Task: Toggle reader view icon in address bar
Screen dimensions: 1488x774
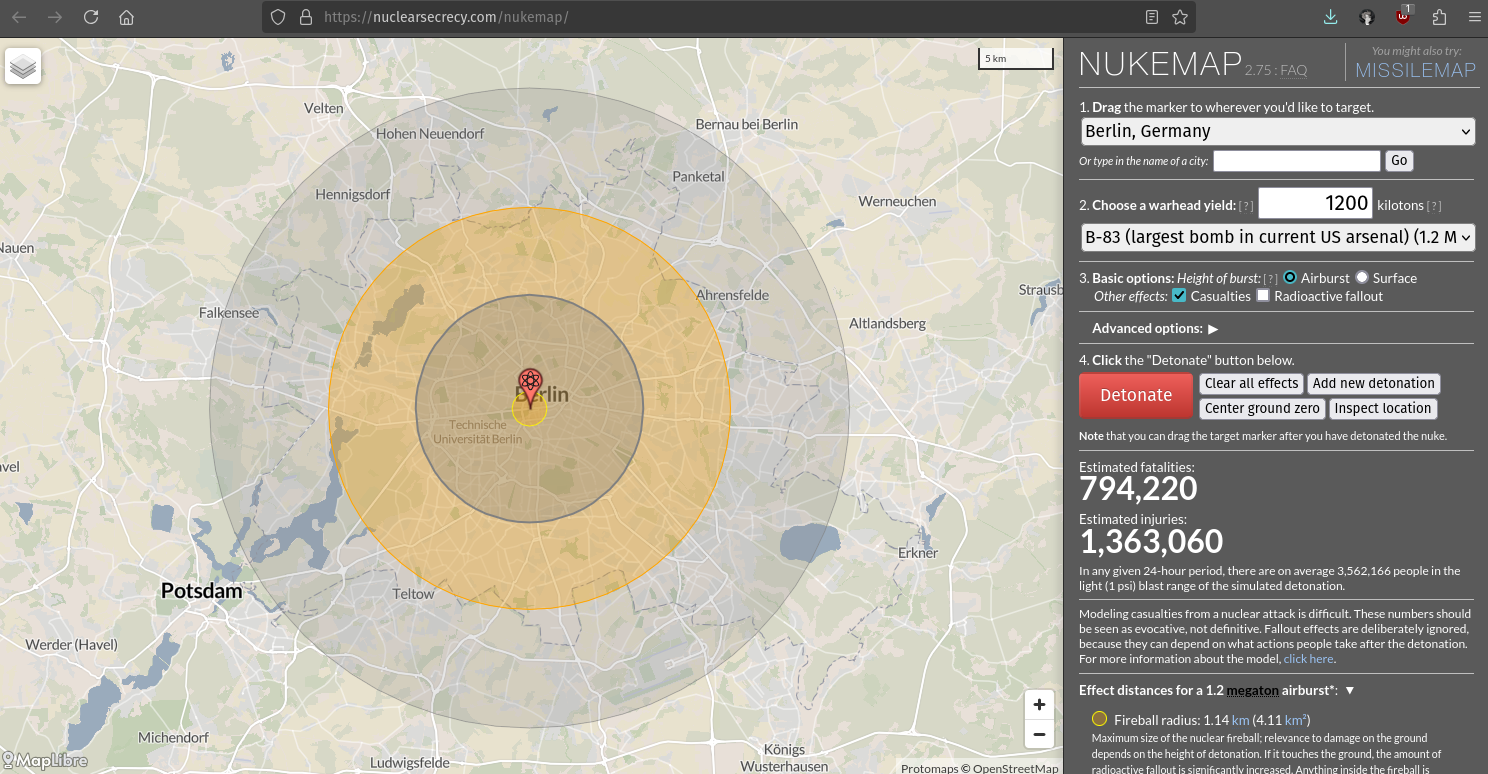Action: (1152, 17)
